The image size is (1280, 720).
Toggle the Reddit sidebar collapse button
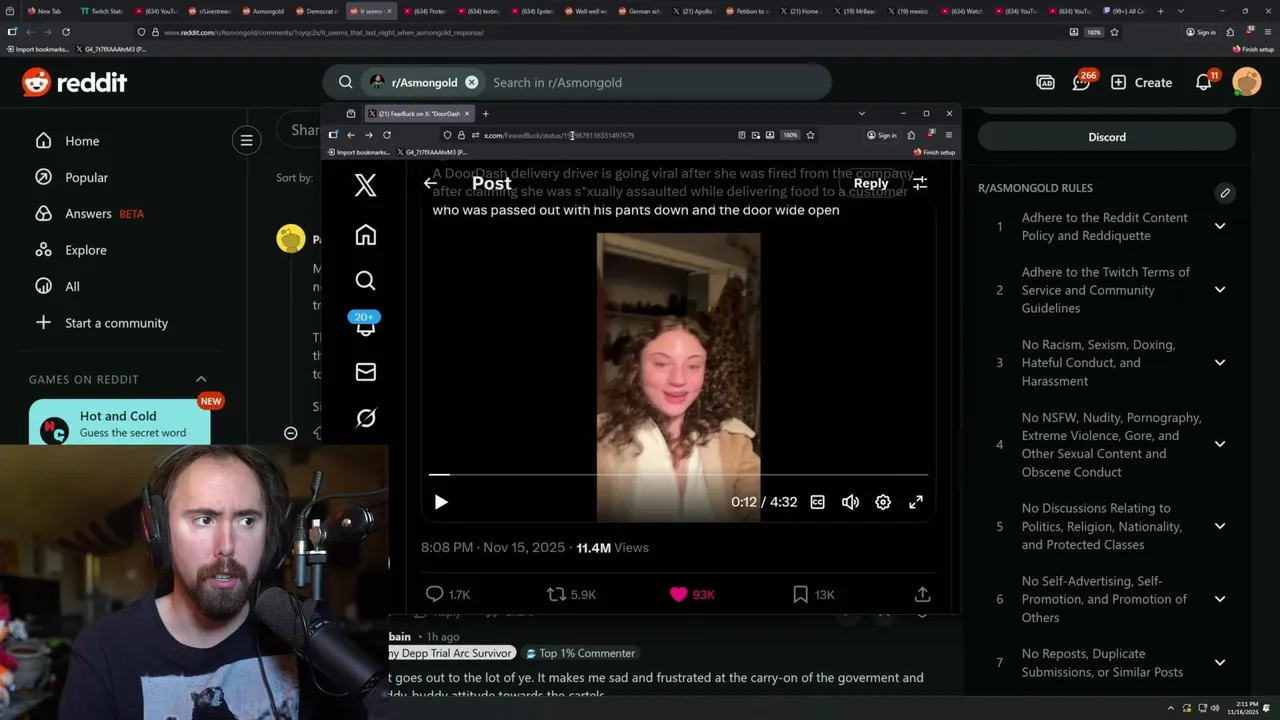(x=246, y=140)
